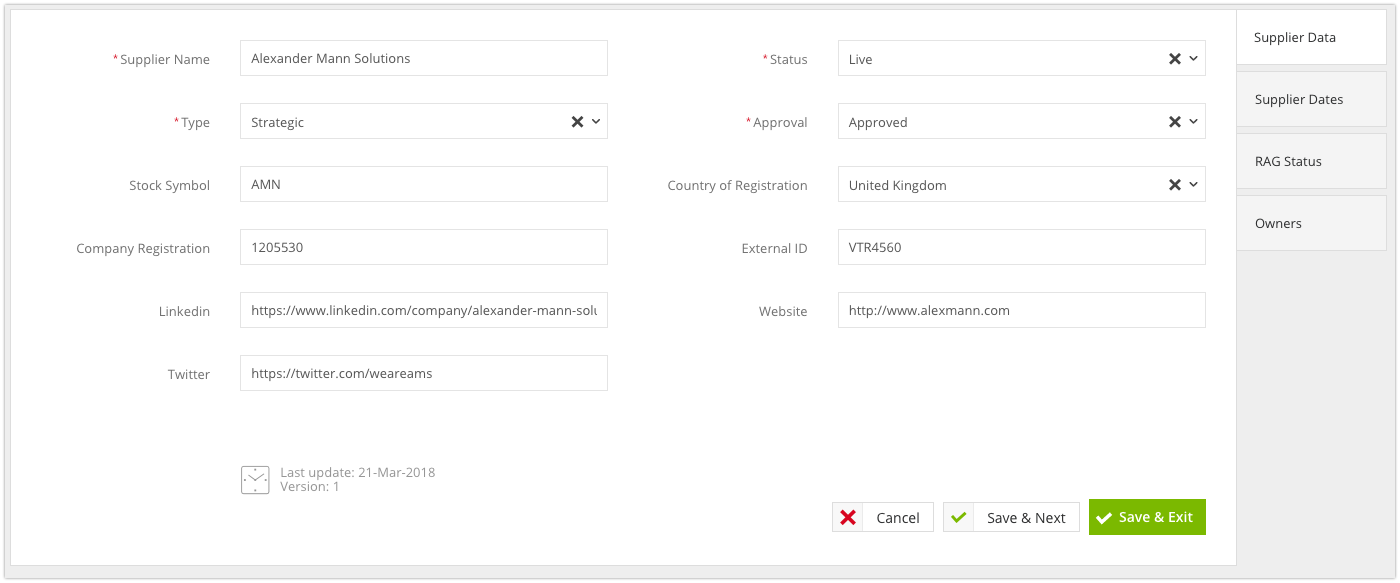The width and height of the screenshot is (1400, 583).
Task: Focus the Company Registration field
Action: coord(424,247)
